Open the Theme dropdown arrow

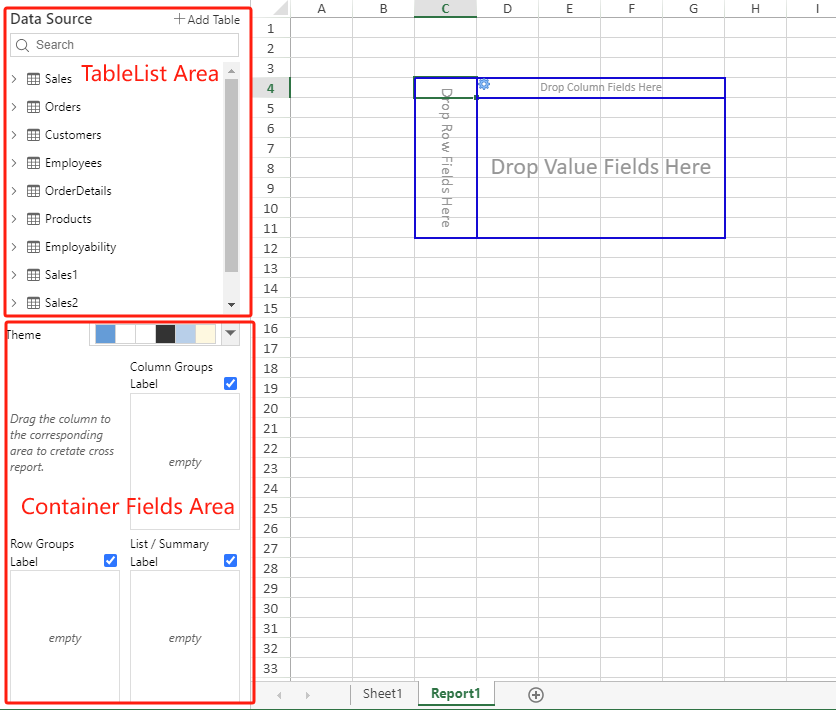point(230,334)
